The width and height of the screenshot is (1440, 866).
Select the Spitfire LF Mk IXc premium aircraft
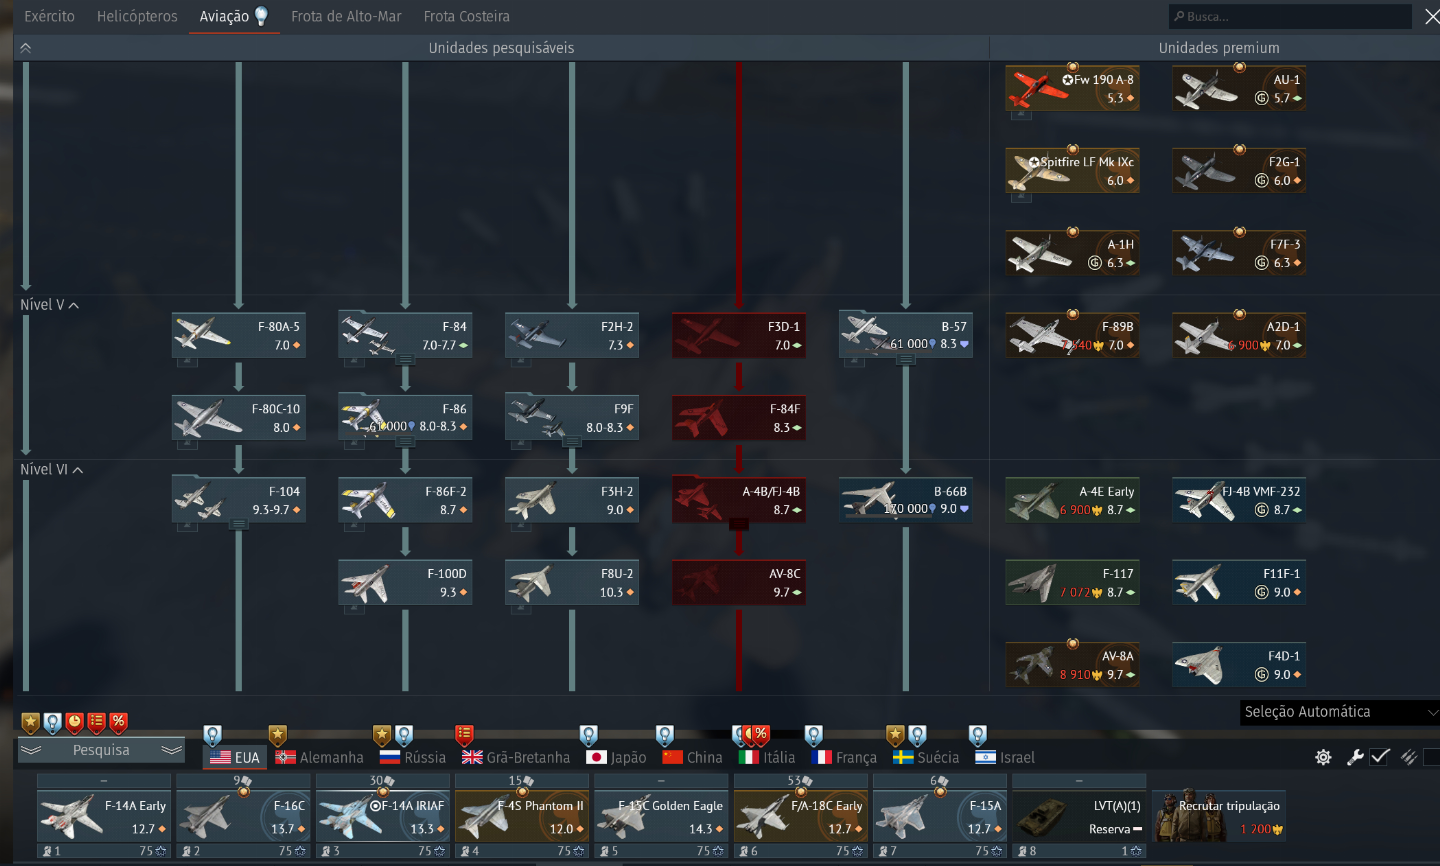tap(1072, 171)
